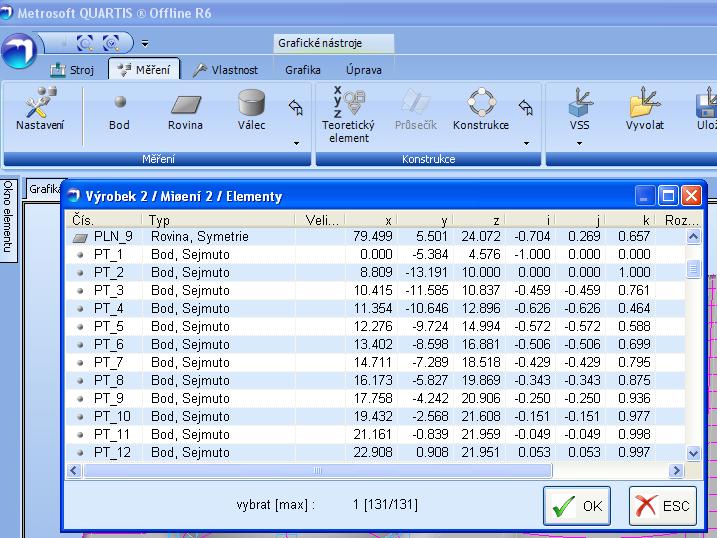717x538 pixels.
Task: Click the first quick access magnifier icon
Action: pyautogui.click(x=85, y=43)
